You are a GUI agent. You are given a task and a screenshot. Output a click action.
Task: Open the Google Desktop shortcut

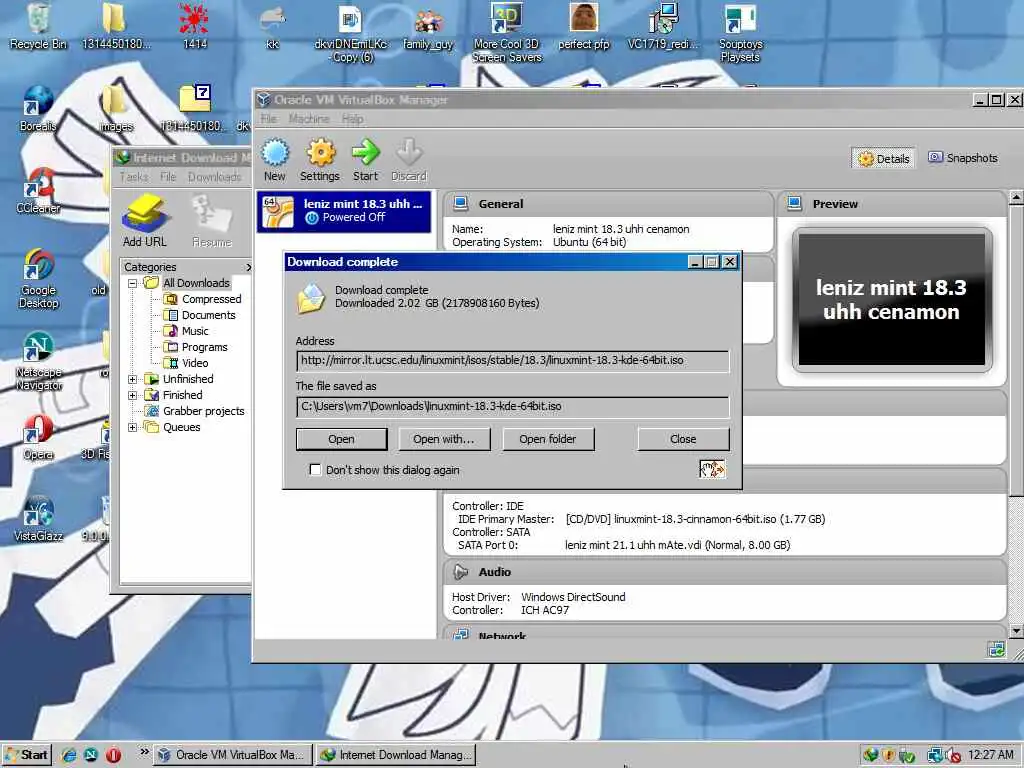point(39,279)
